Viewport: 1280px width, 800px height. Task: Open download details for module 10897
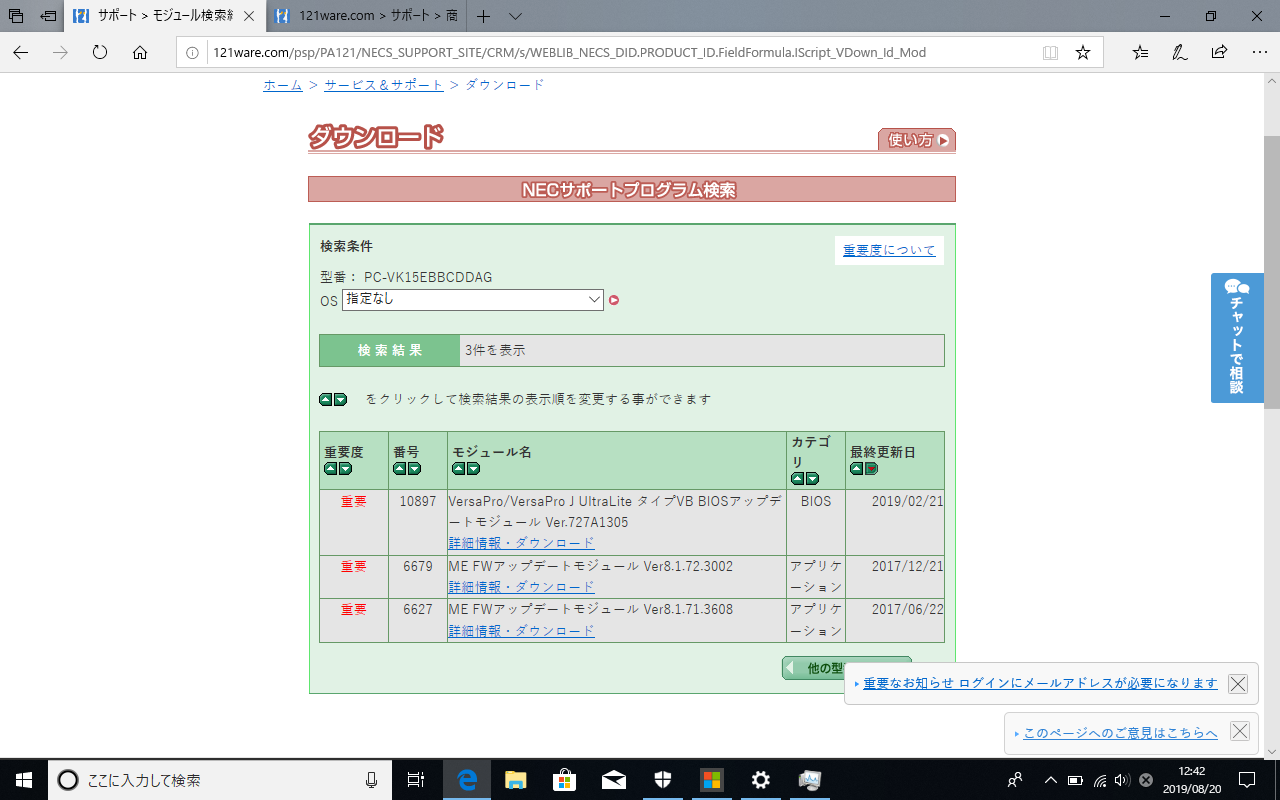[x=521, y=543]
